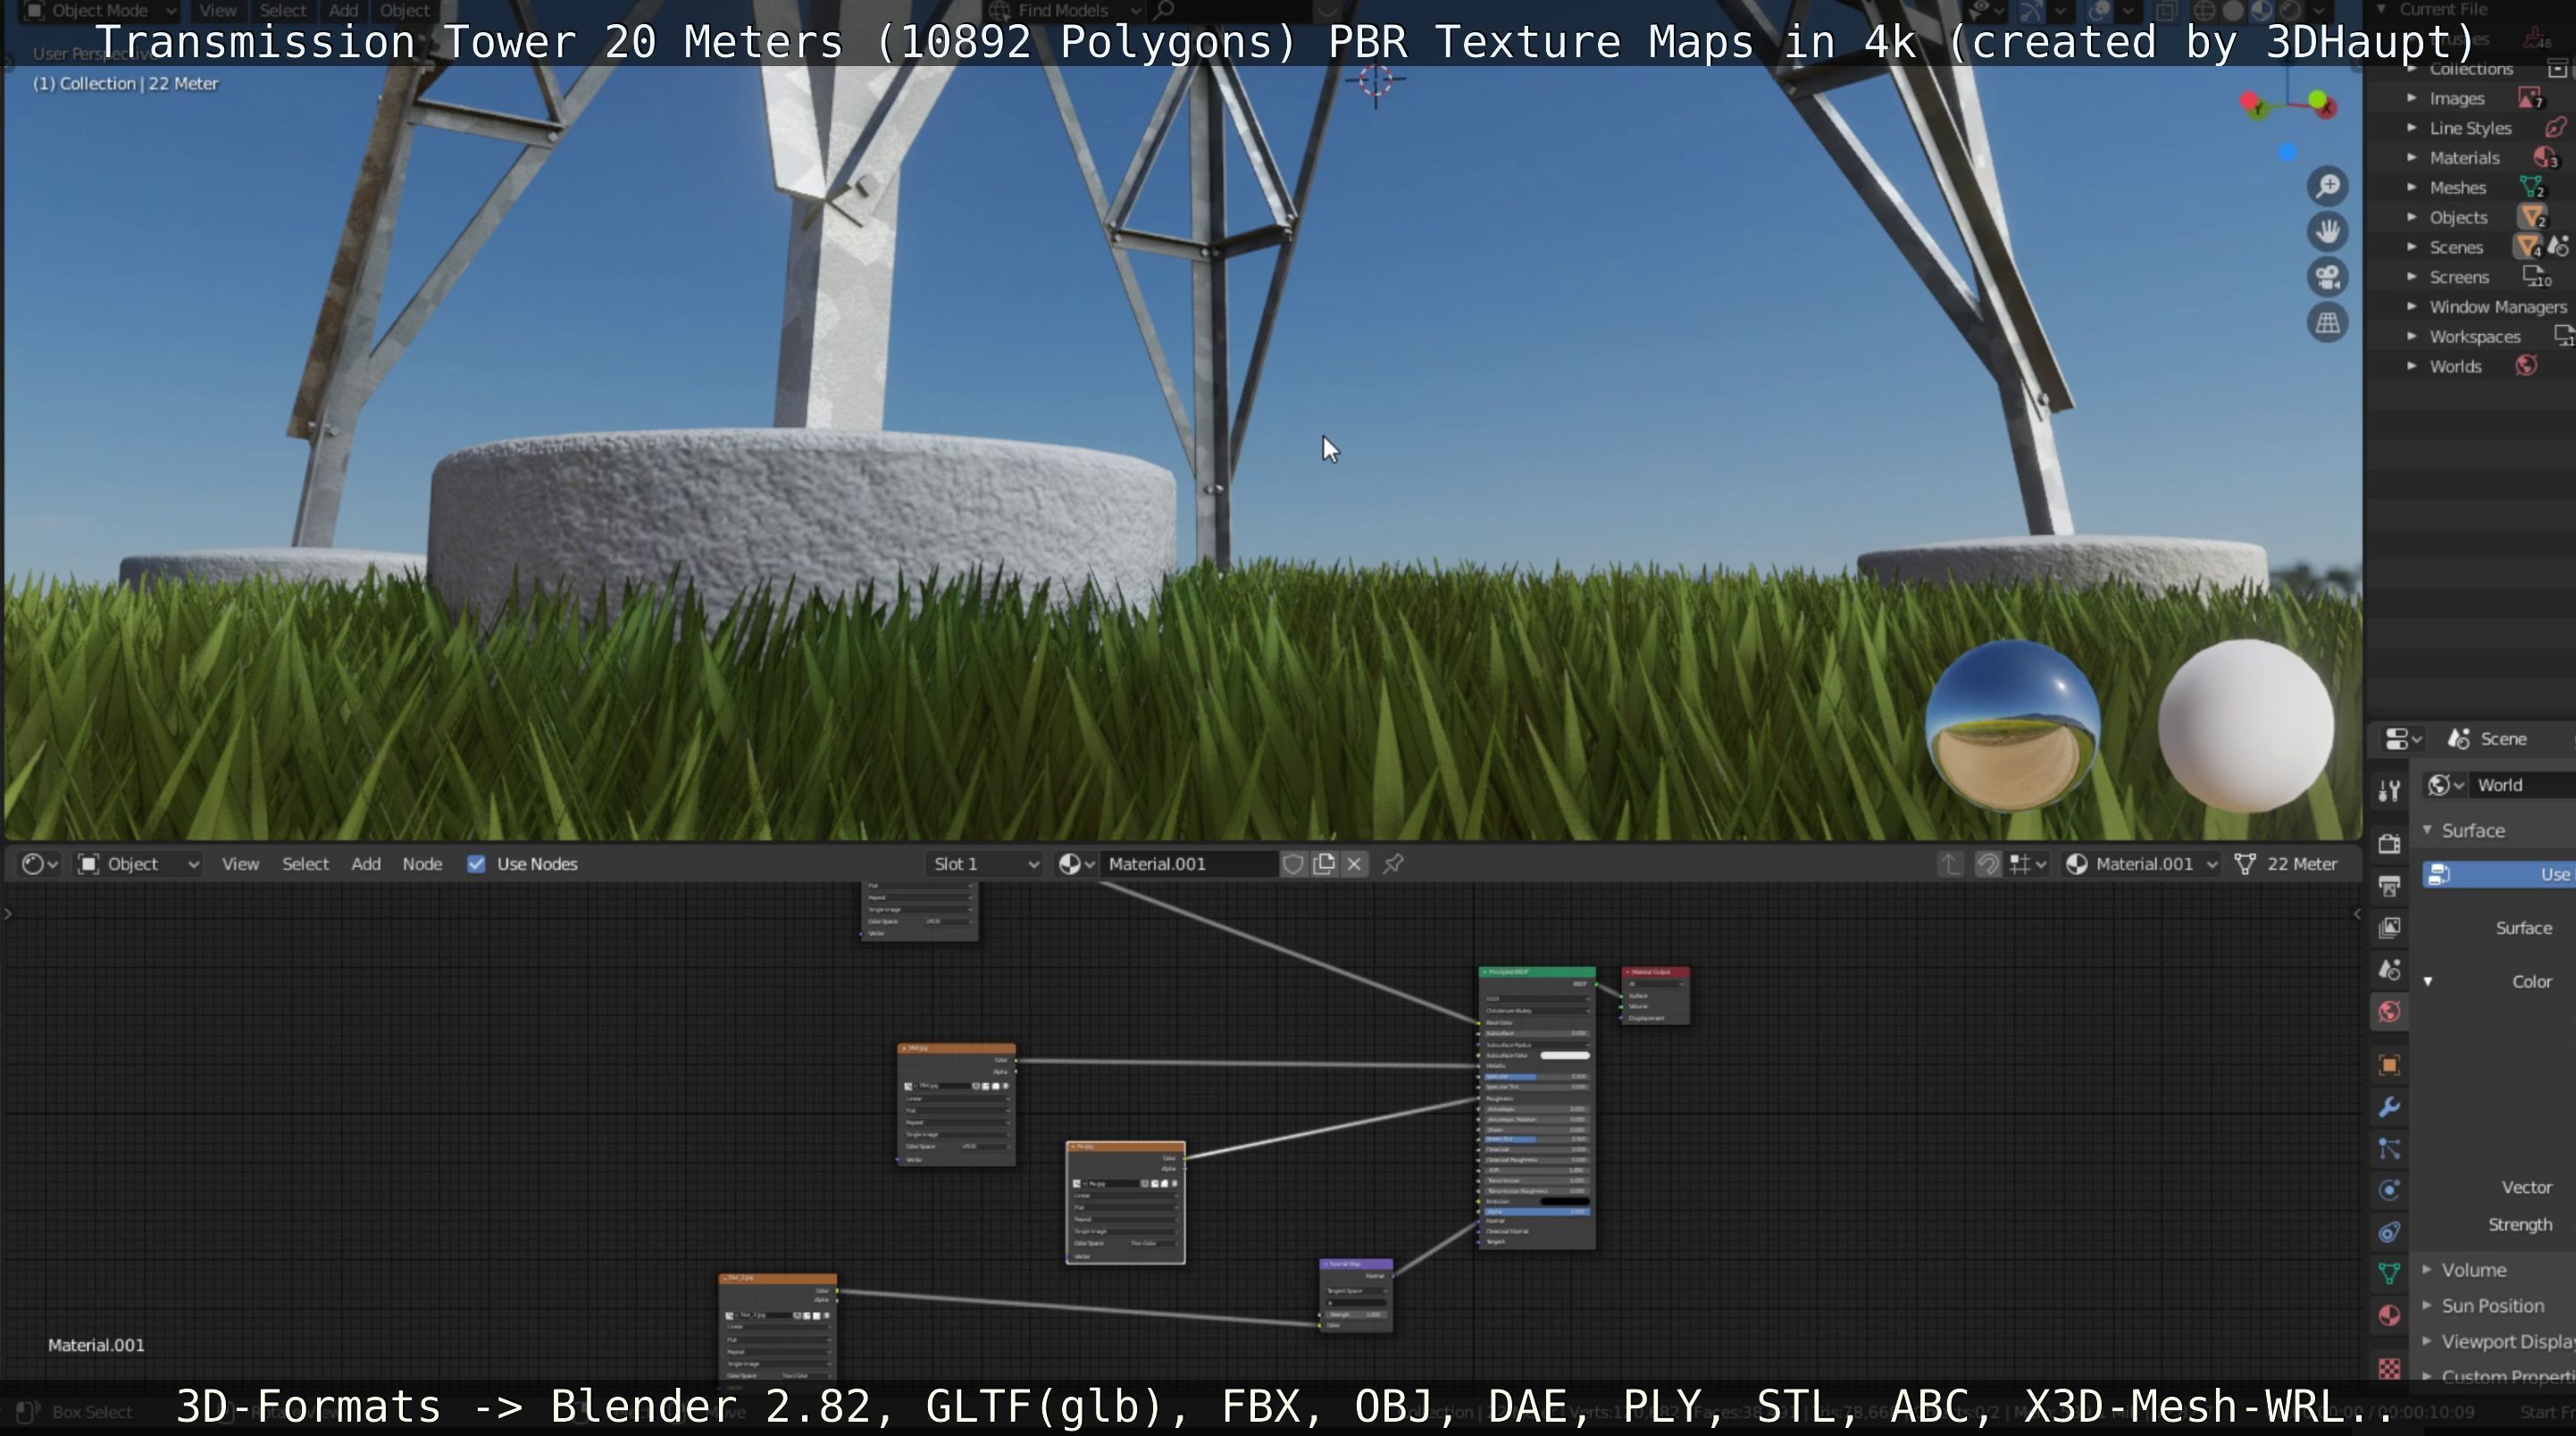
Task: Pin the node editor material
Action: [x=1393, y=864]
